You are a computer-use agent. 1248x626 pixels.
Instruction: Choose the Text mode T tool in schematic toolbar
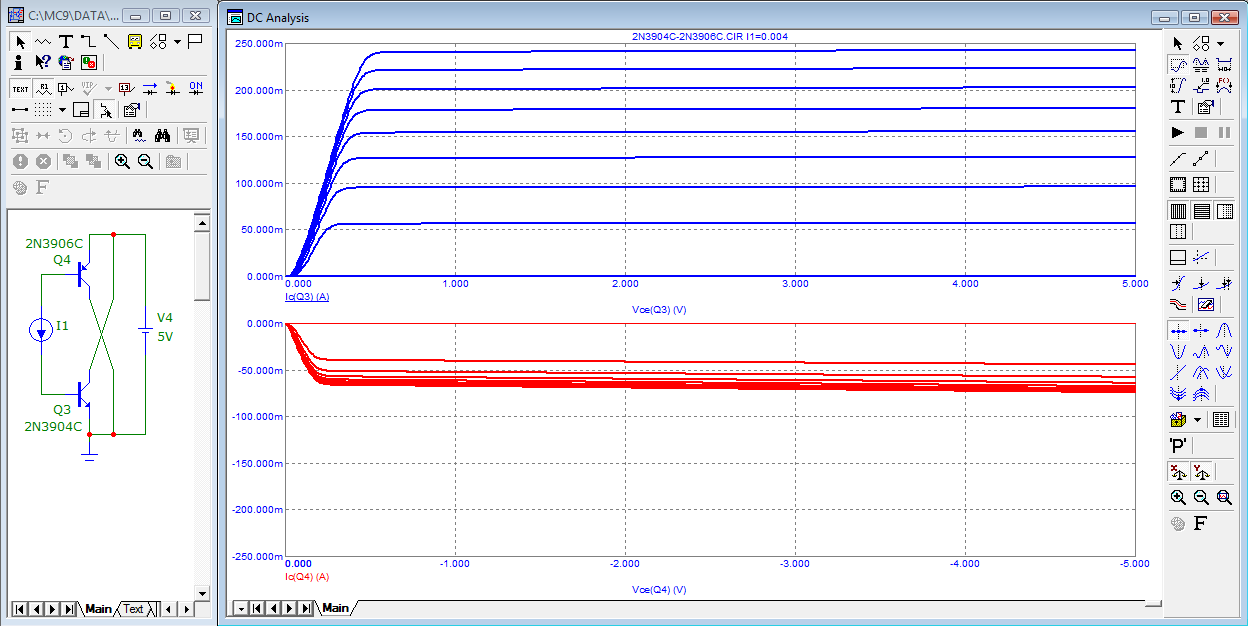click(65, 41)
